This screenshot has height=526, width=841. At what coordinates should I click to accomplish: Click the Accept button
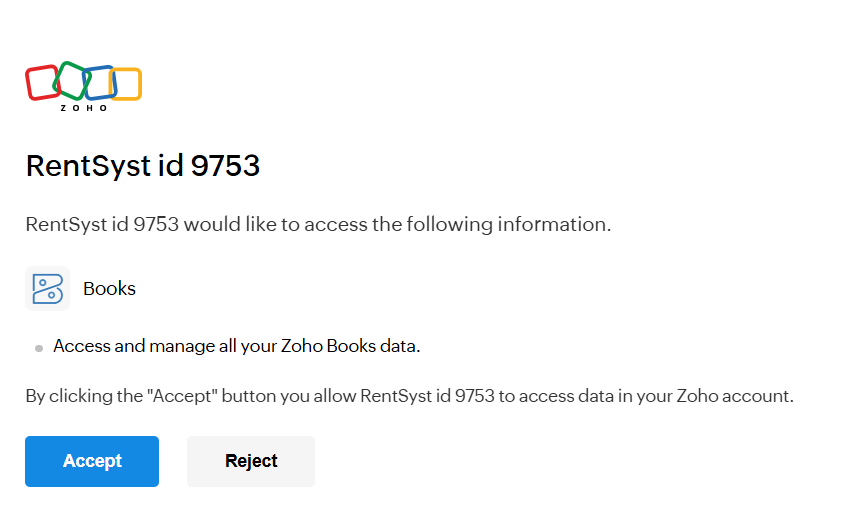coord(92,461)
